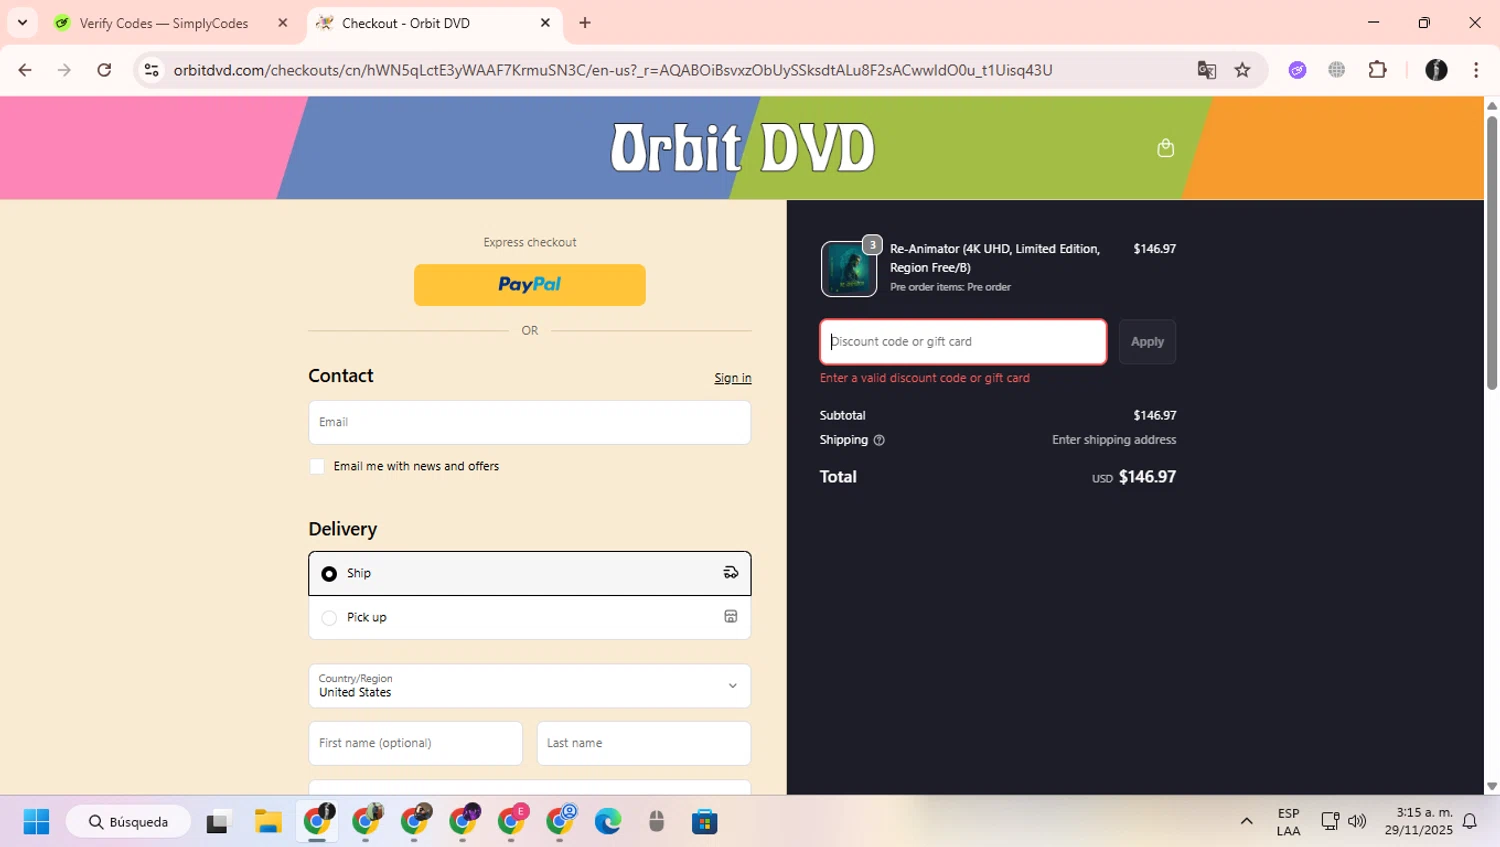Open the volume control in system tray
The width and height of the screenshot is (1500, 847).
pyautogui.click(x=1357, y=822)
